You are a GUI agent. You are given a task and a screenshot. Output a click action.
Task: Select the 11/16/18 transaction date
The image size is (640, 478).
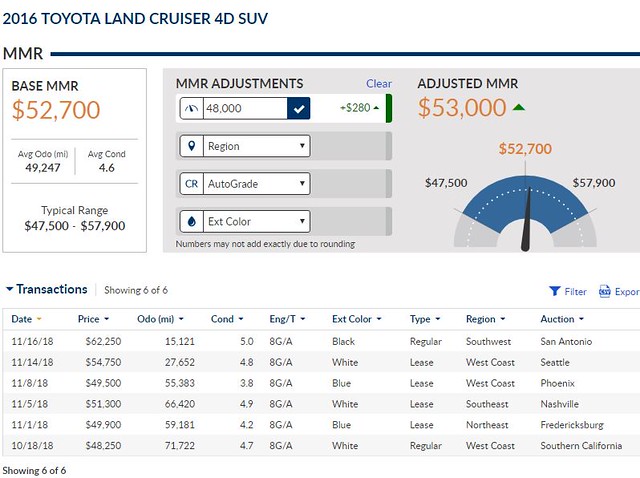click(x=32, y=341)
